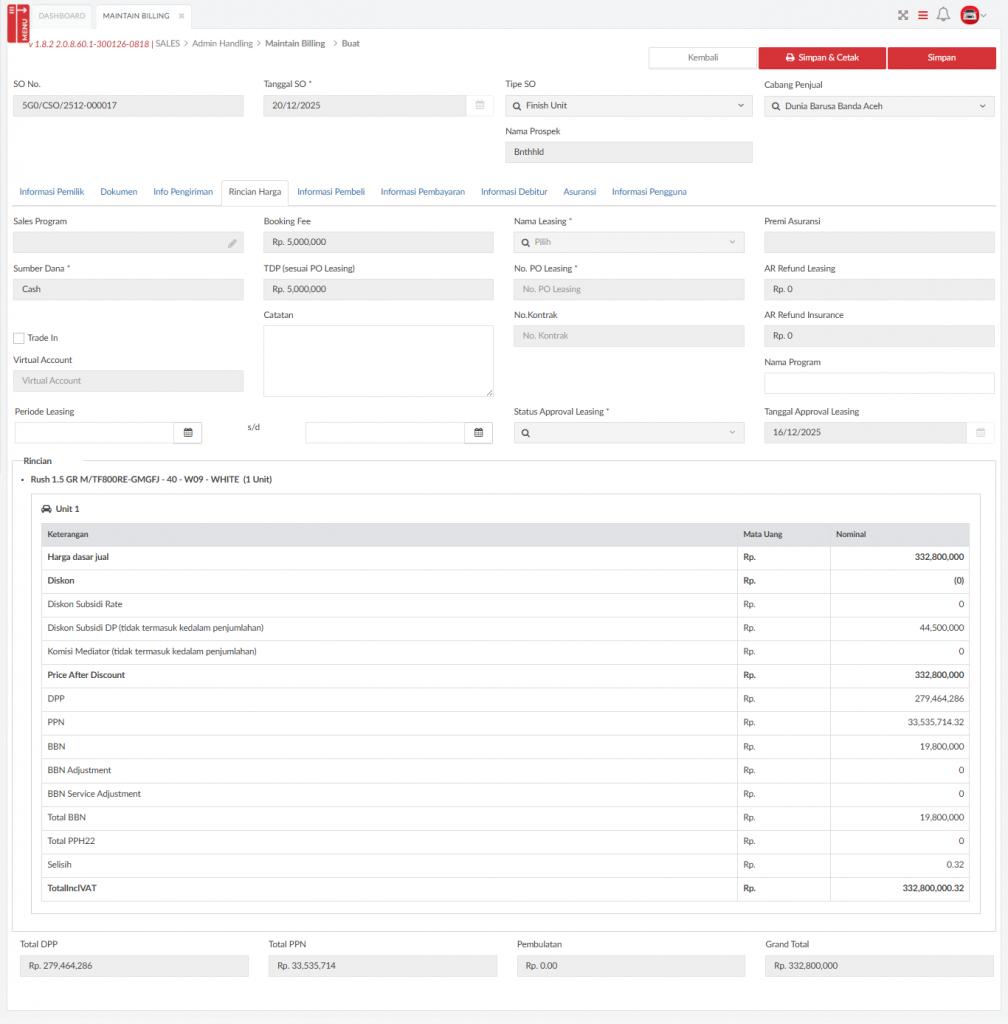Expand Status Approval Leasing dropdown

pos(628,433)
